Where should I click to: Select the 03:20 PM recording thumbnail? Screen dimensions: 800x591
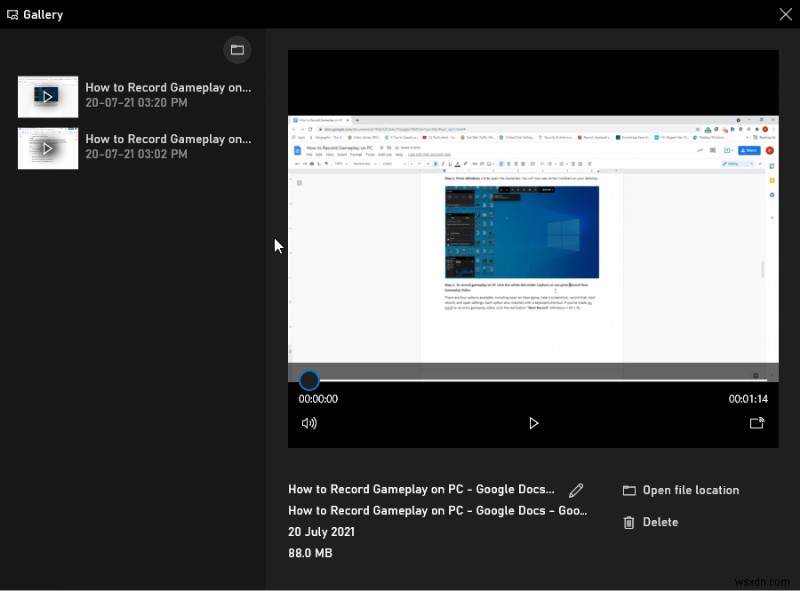click(48, 96)
